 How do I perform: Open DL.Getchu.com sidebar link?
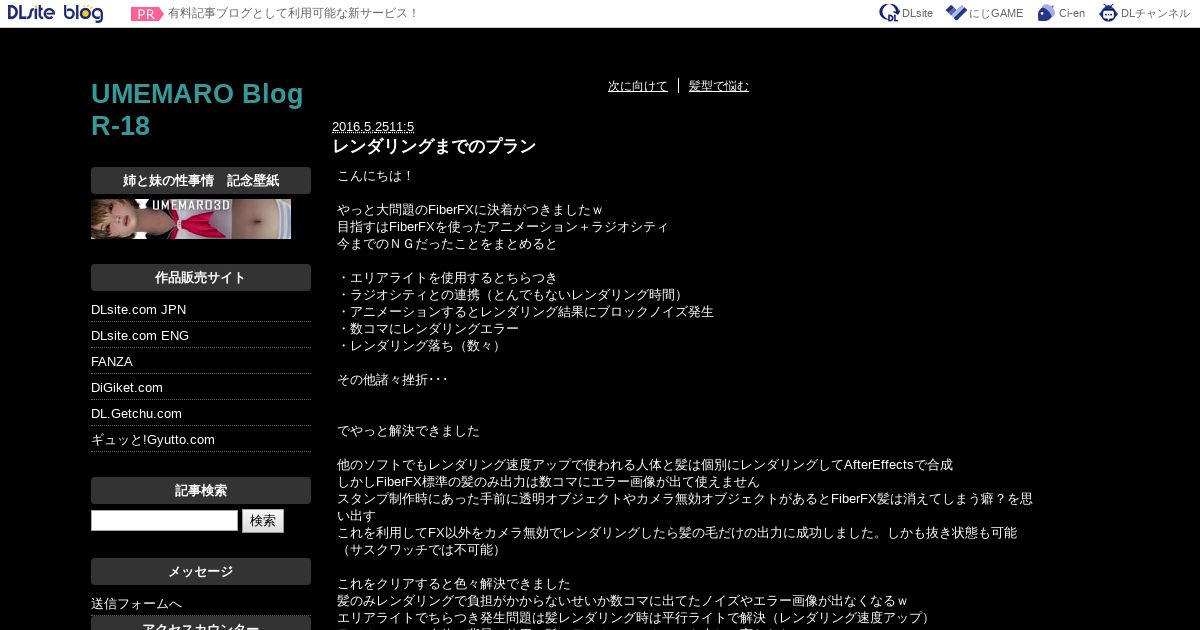tap(136, 414)
